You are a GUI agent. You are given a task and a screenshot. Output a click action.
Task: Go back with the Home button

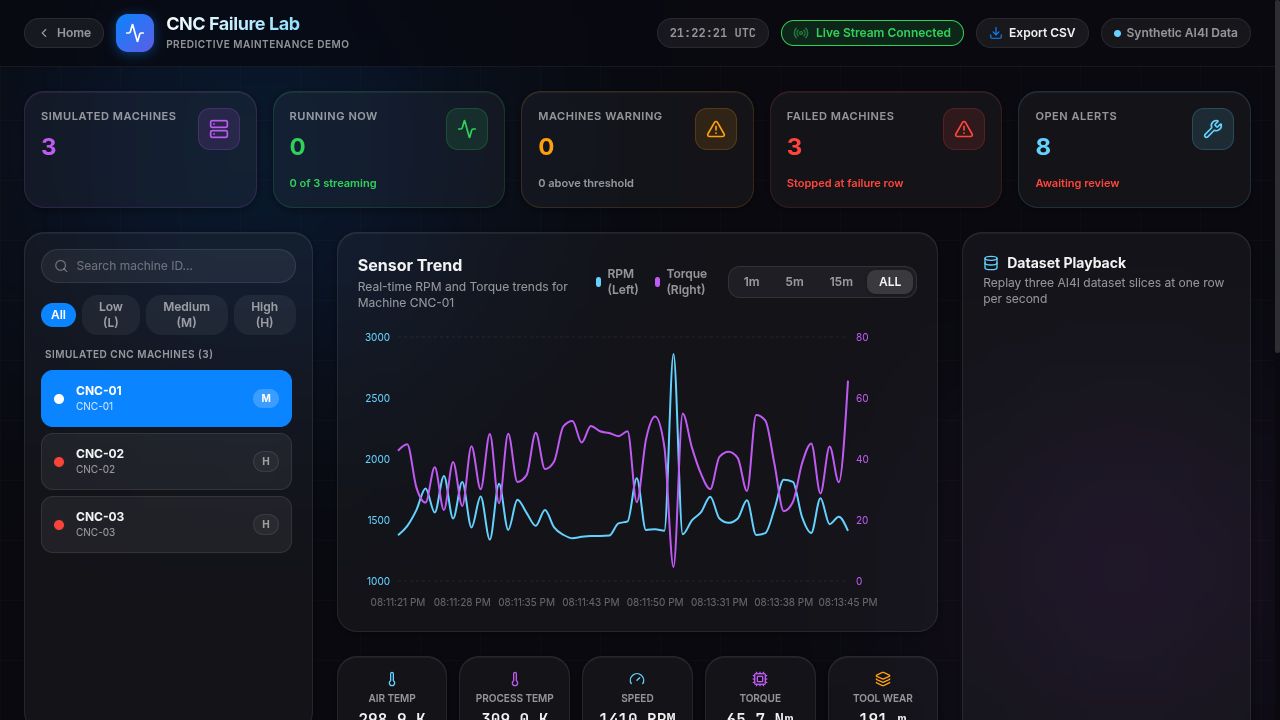tap(64, 33)
